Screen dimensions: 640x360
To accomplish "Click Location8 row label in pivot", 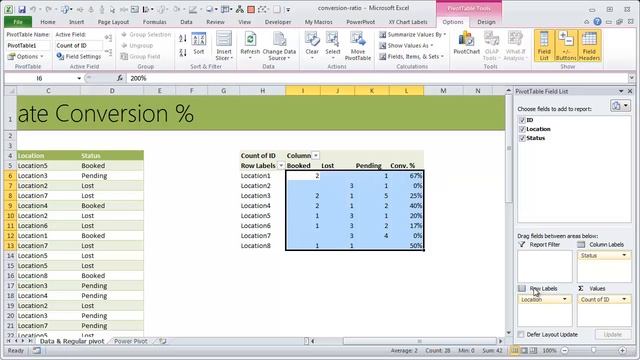I will (x=256, y=246).
